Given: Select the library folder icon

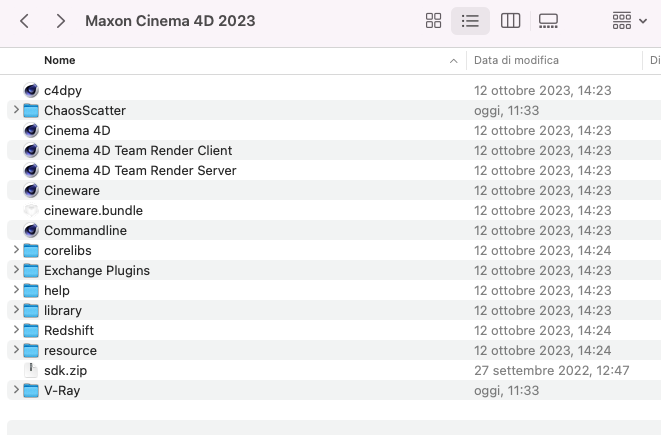Looking at the screenshot, I should point(31,310).
